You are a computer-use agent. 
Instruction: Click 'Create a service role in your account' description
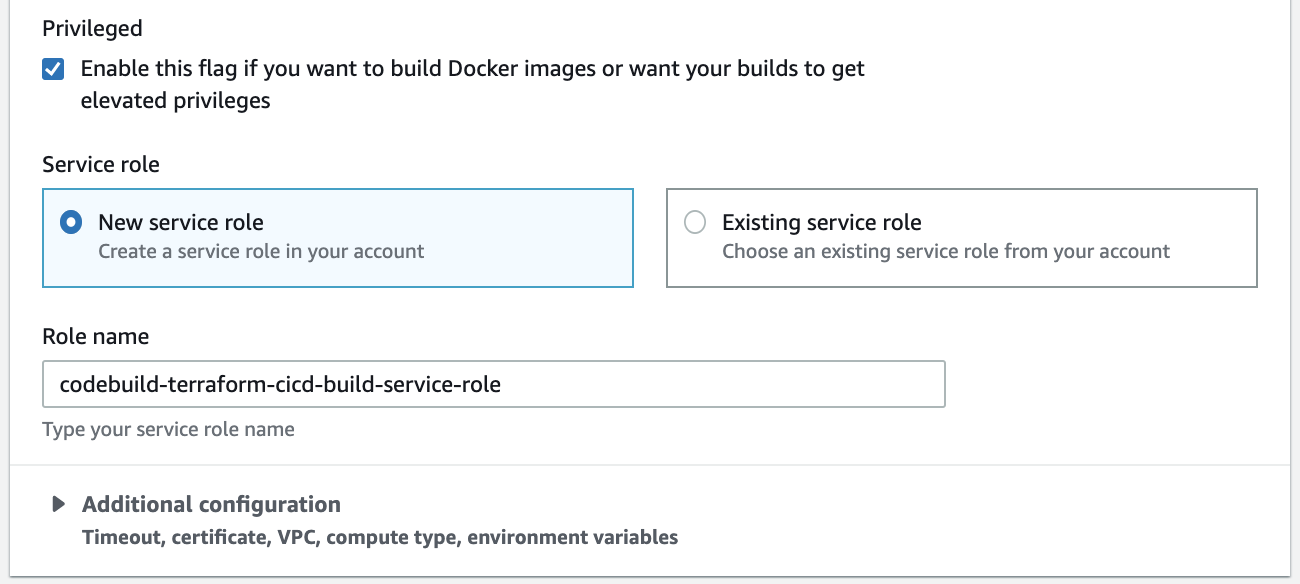(x=261, y=251)
